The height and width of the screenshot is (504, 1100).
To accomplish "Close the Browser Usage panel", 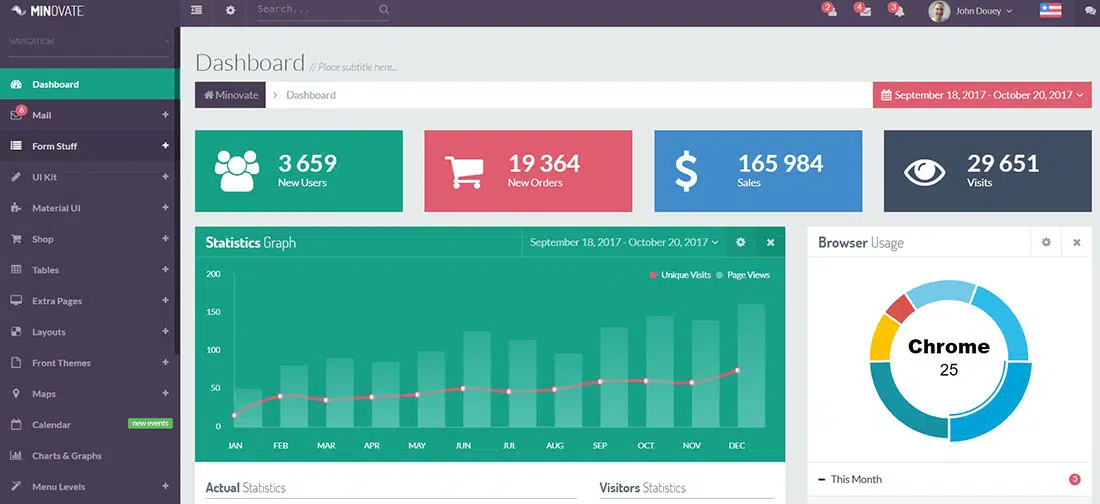I will click(x=1077, y=242).
